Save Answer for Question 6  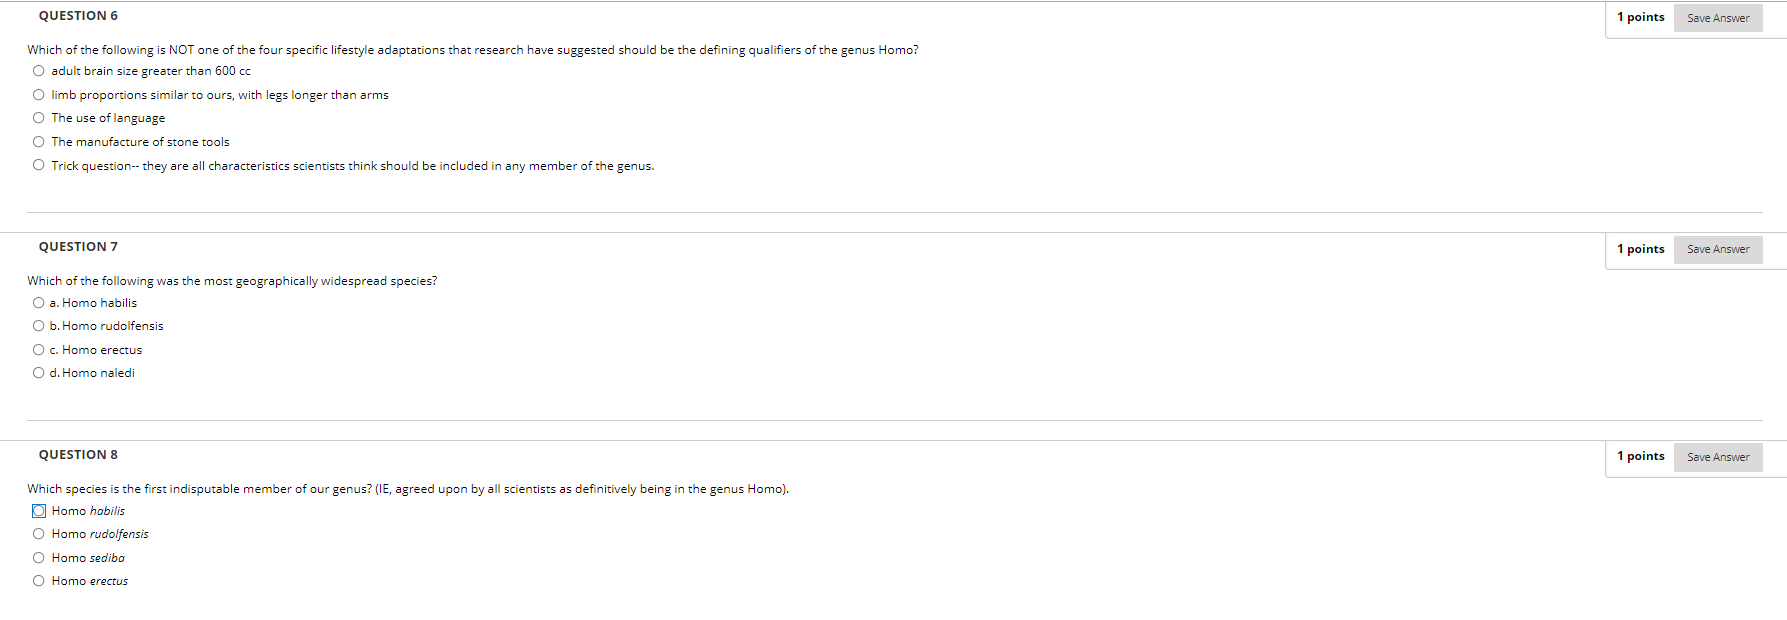(x=1718, y=18)
